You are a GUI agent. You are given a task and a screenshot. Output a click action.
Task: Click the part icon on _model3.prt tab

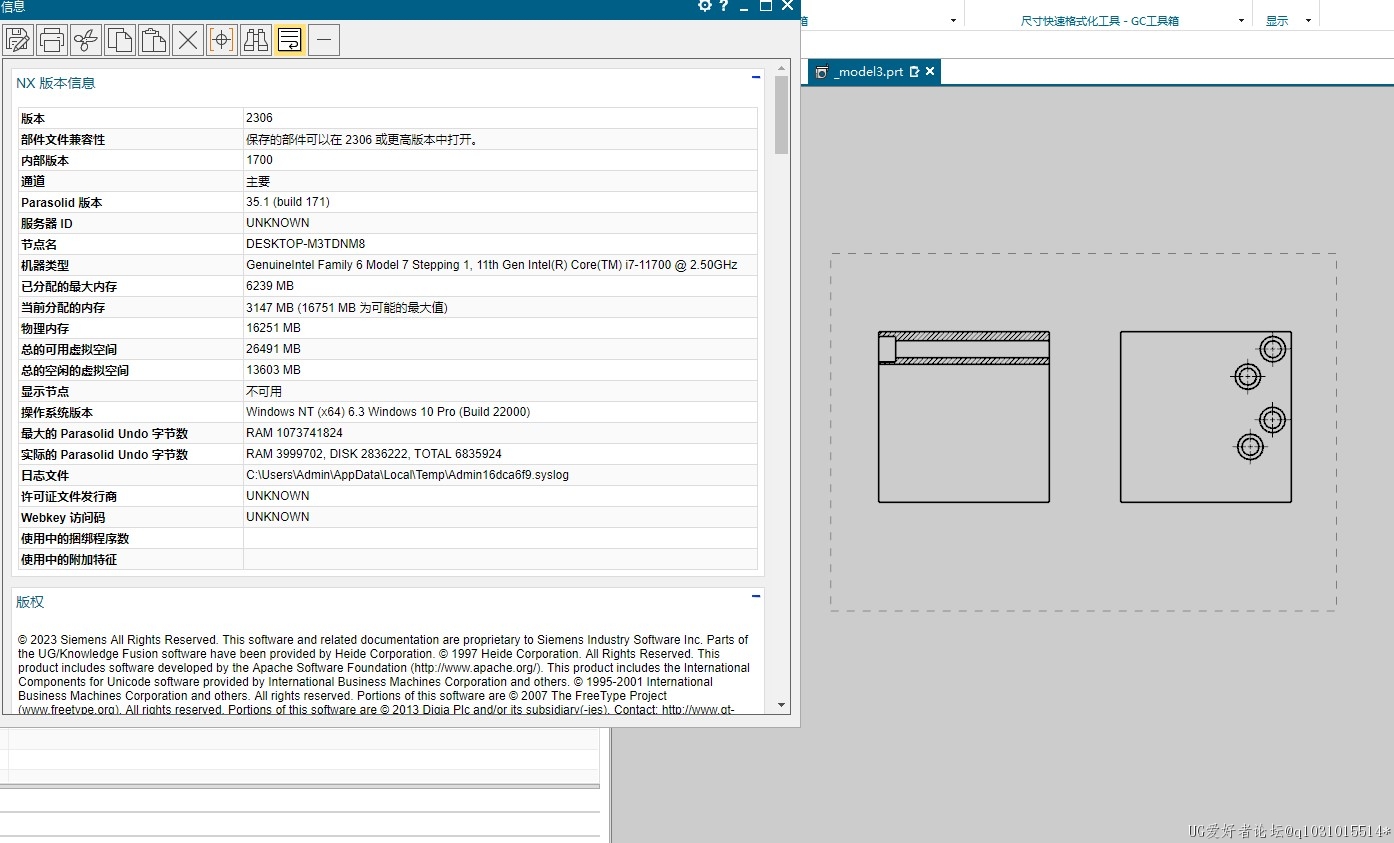[822, 72]
